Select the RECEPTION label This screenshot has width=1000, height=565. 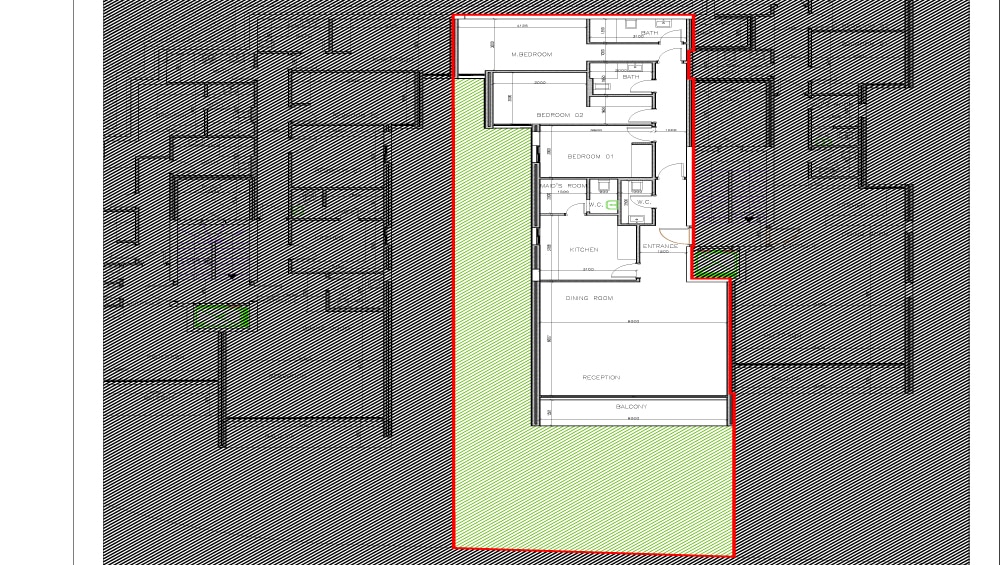601,378
